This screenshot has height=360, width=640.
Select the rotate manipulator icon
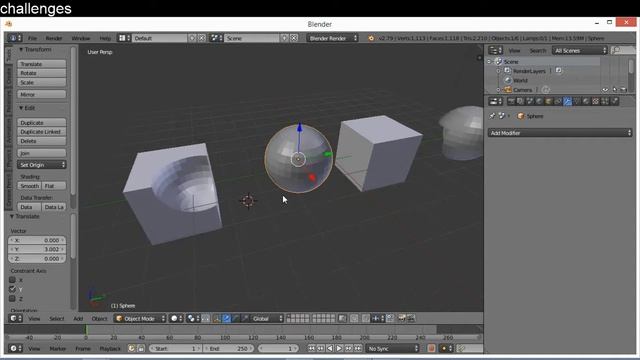(236, 318)
